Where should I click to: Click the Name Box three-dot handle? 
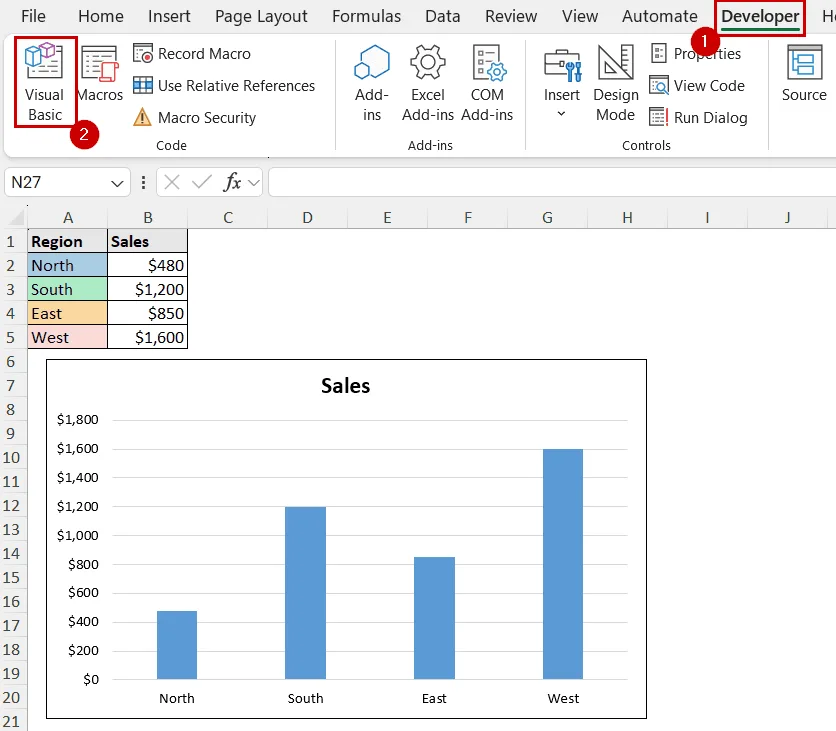[x=143, y=183]
